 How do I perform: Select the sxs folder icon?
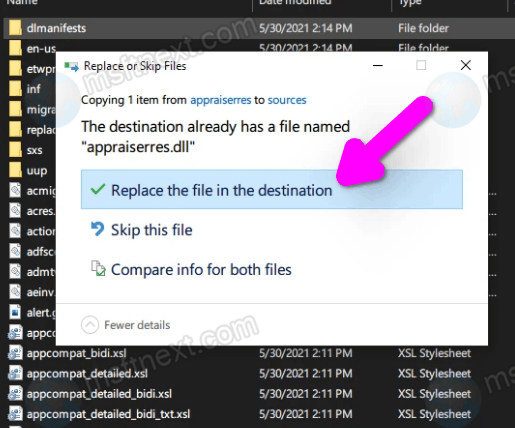click(x=15, y=150)
